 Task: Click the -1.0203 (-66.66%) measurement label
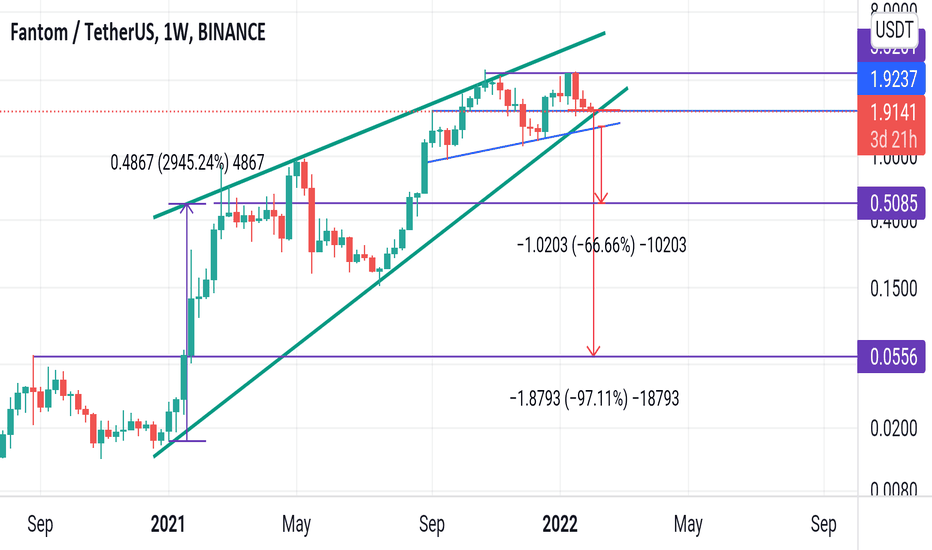coord(602,244)
